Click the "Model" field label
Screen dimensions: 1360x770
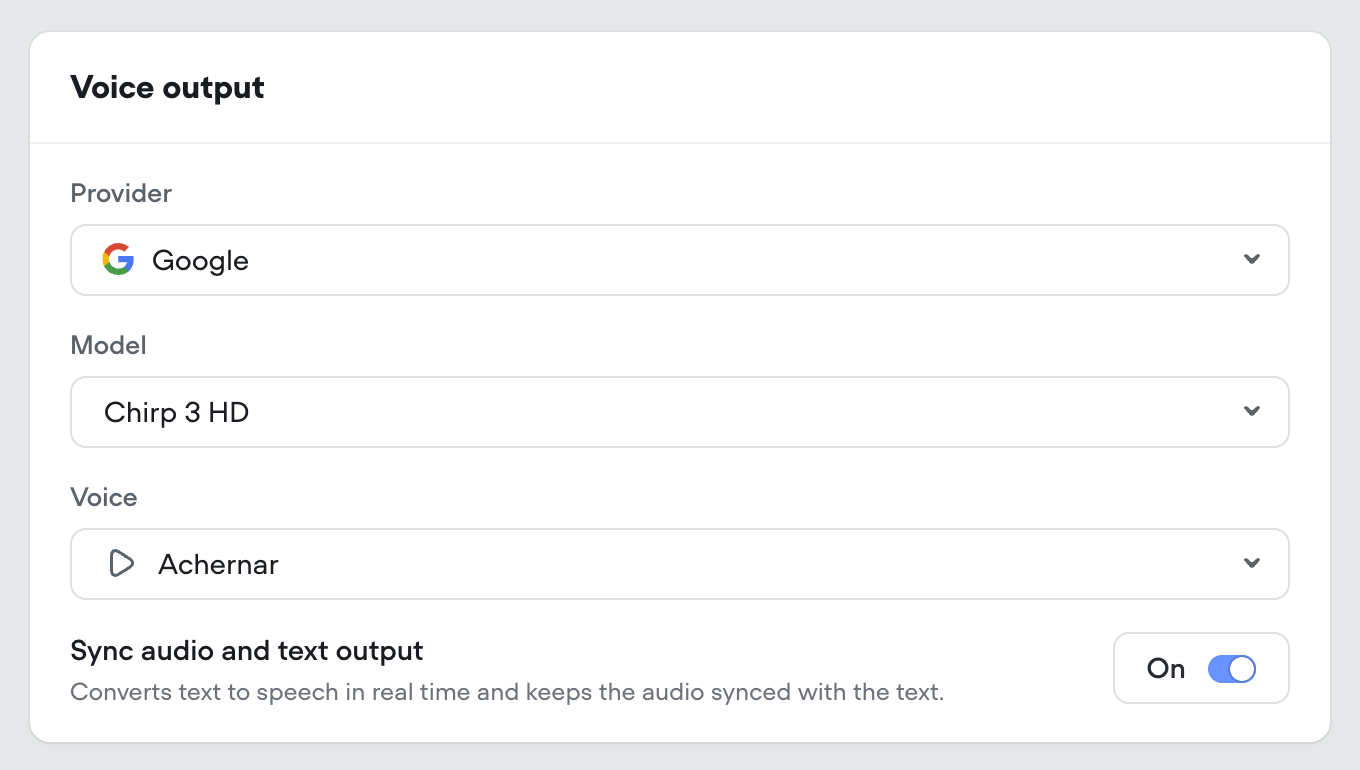(x=108, y=346)
